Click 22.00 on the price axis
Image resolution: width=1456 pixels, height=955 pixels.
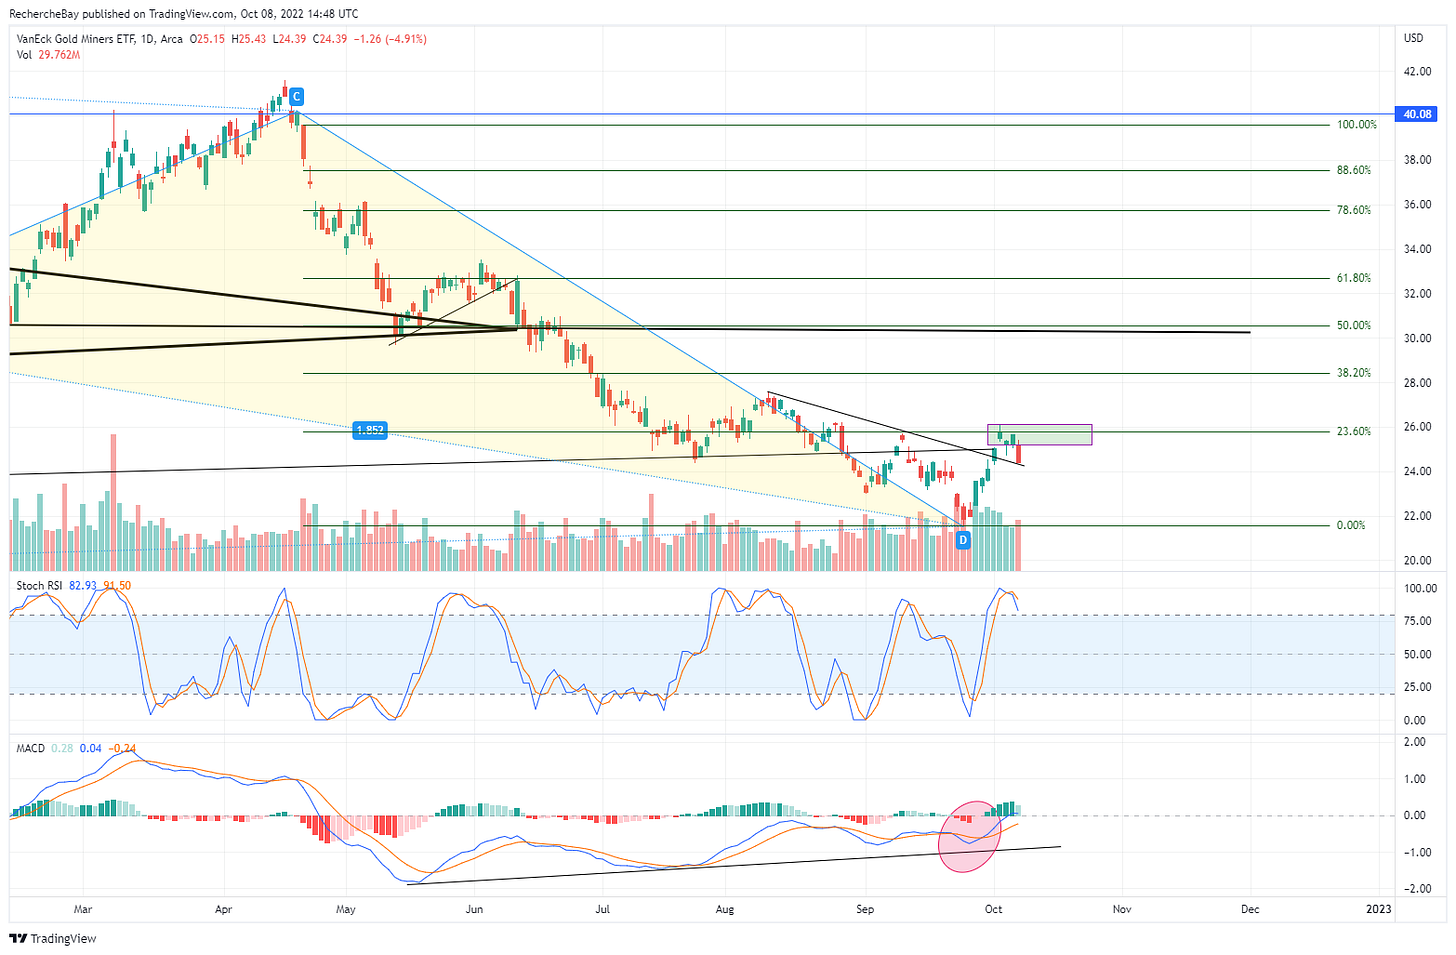coord(1417,516)
